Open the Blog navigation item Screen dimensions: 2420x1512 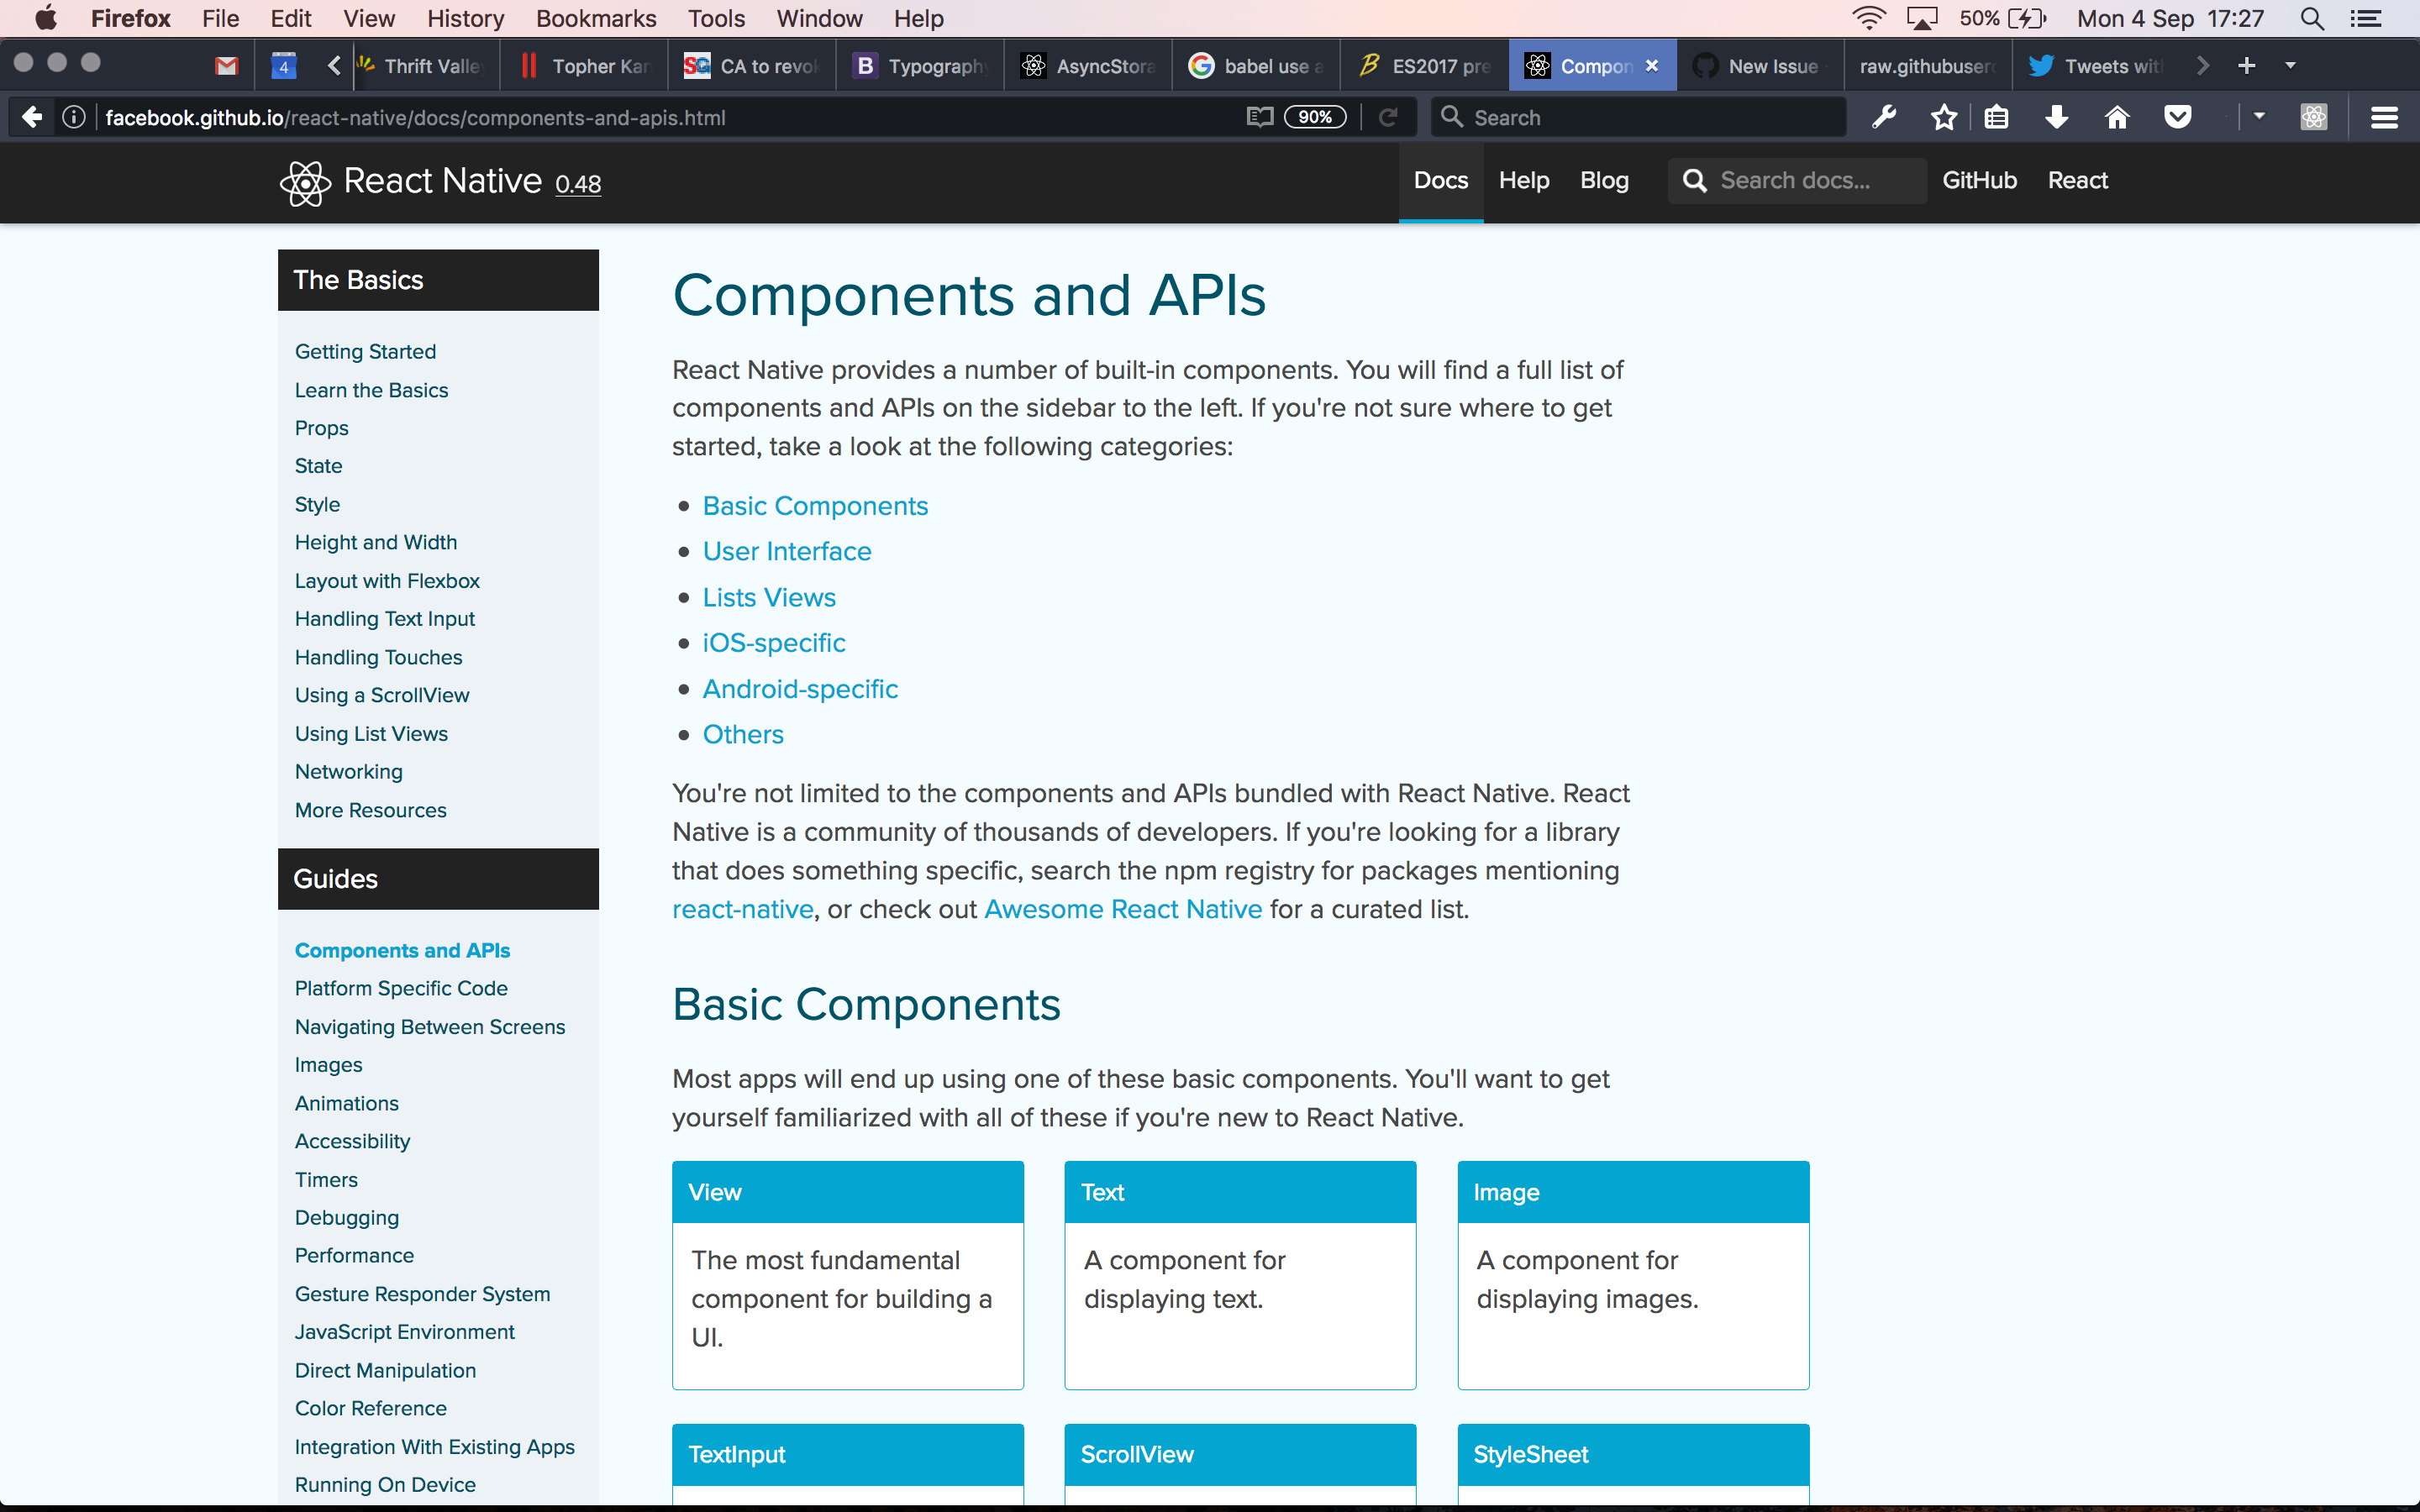(x=1604, y=180)
